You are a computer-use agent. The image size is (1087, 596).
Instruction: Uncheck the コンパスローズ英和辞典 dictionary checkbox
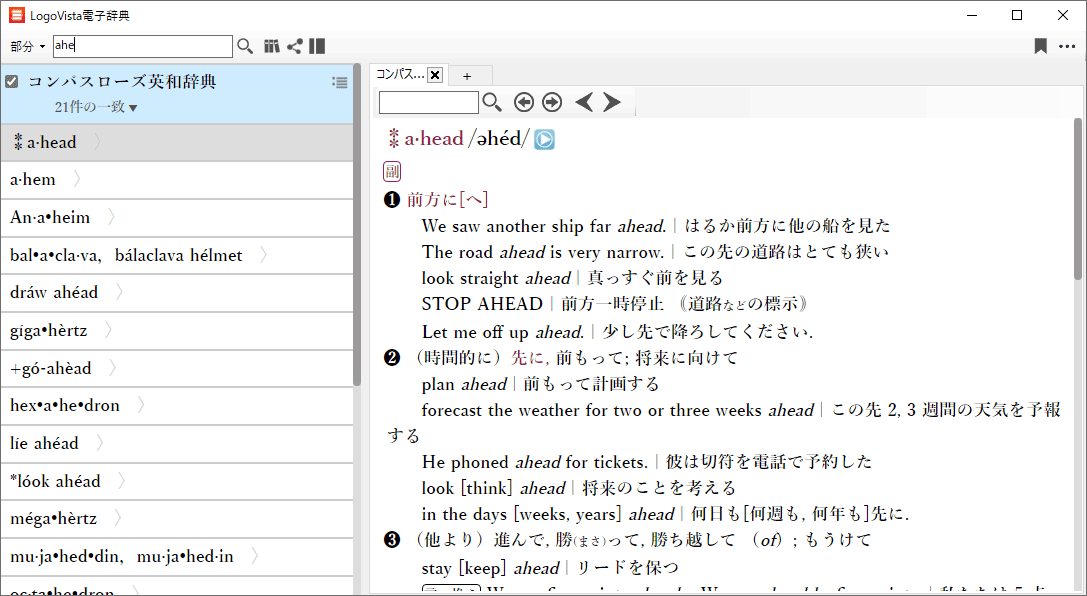[12, 81]
